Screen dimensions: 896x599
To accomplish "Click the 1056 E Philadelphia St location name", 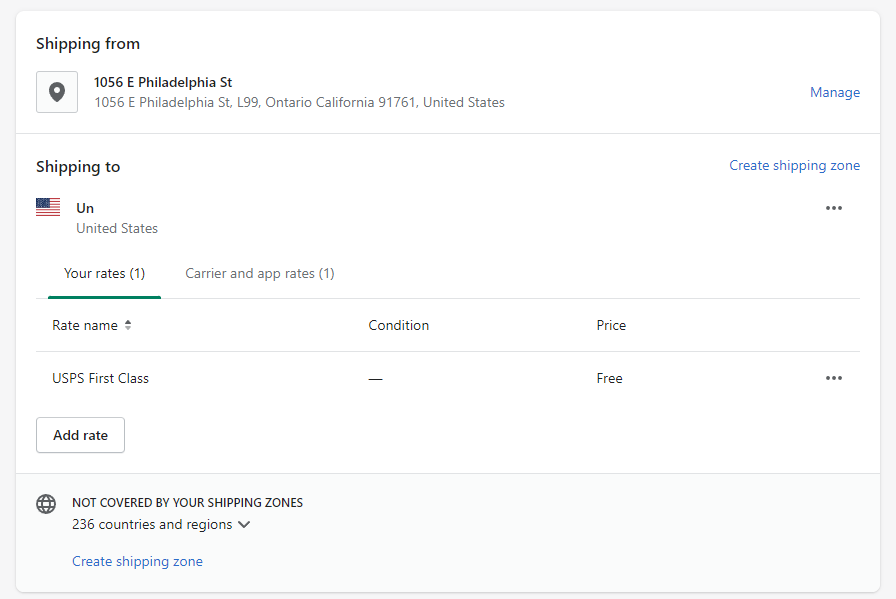I will 163,82.
